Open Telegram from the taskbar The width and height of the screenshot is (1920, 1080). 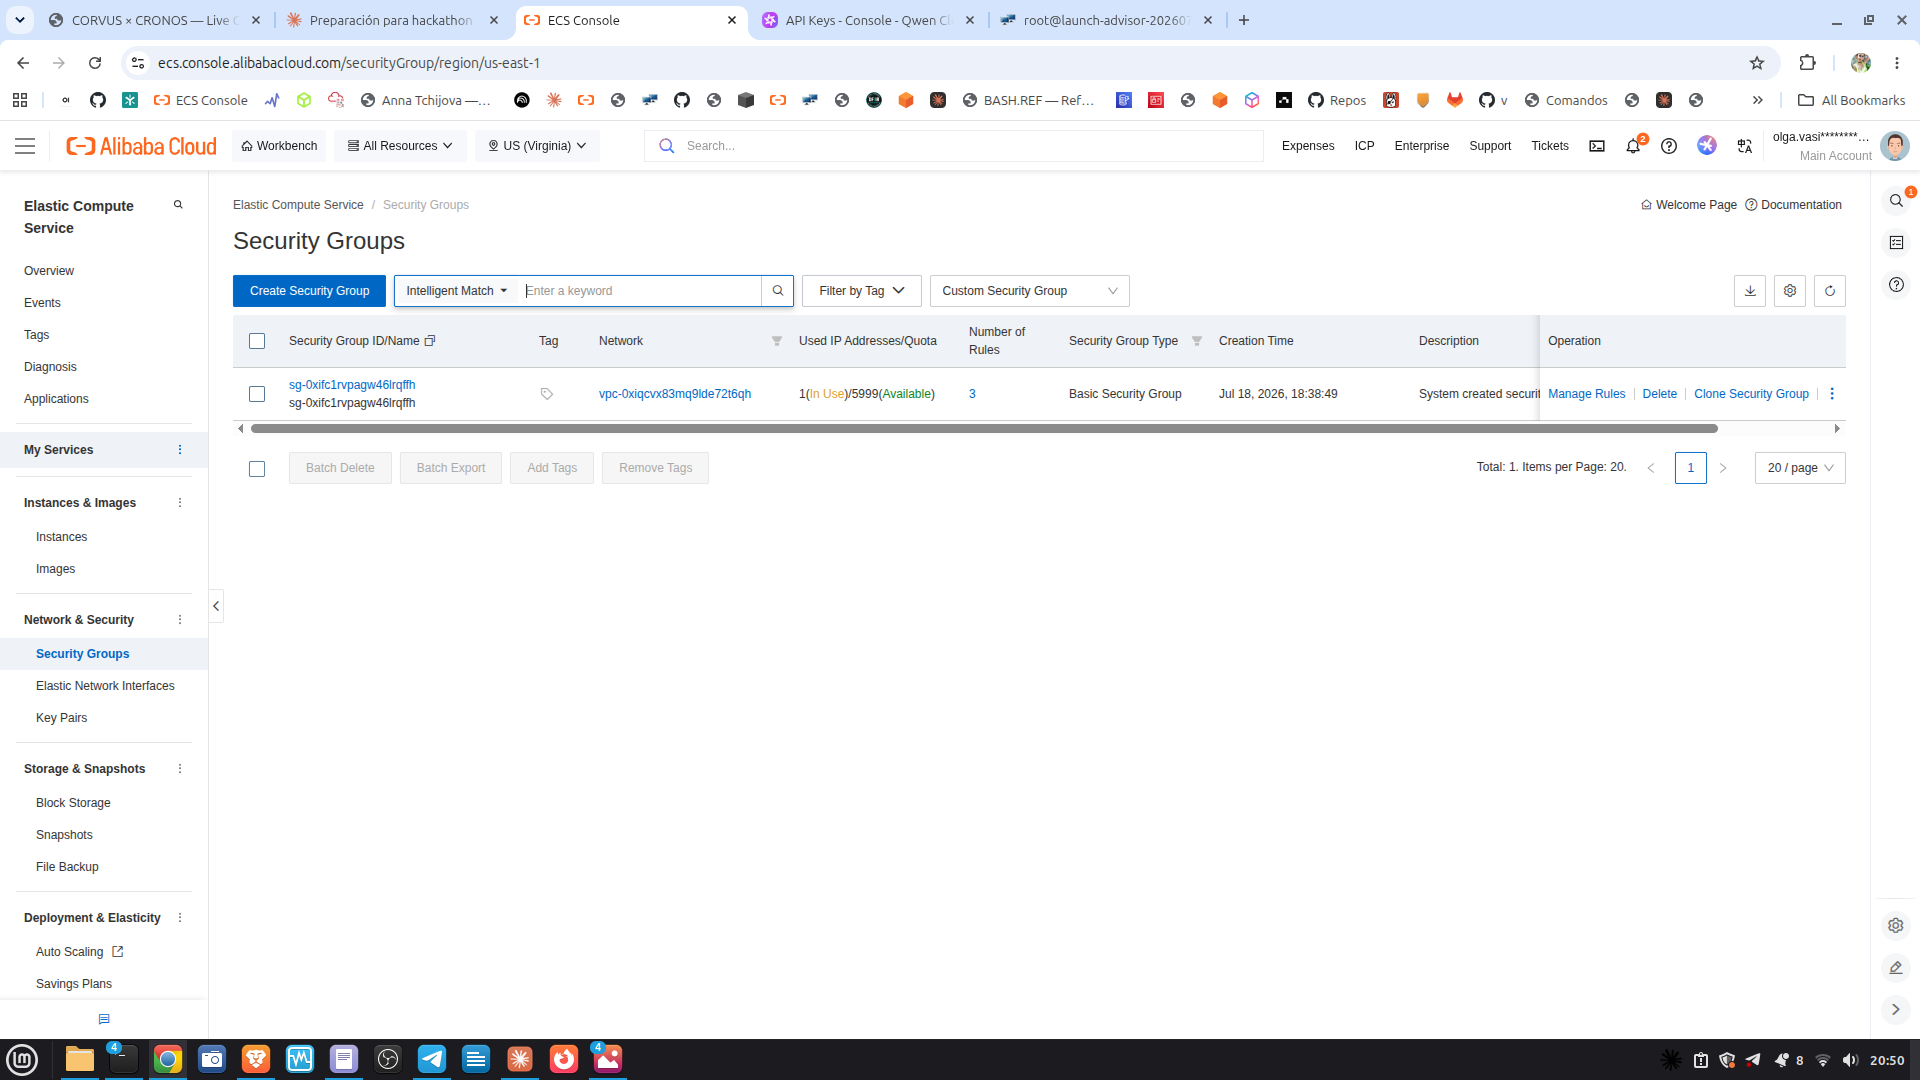pos(432,1059)
